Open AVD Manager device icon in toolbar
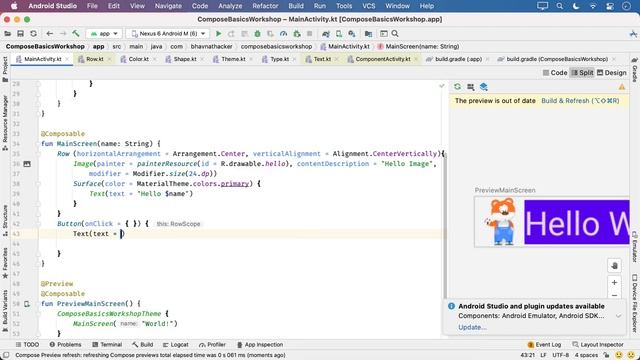640x360 pixels. click(x=339, y=34)
